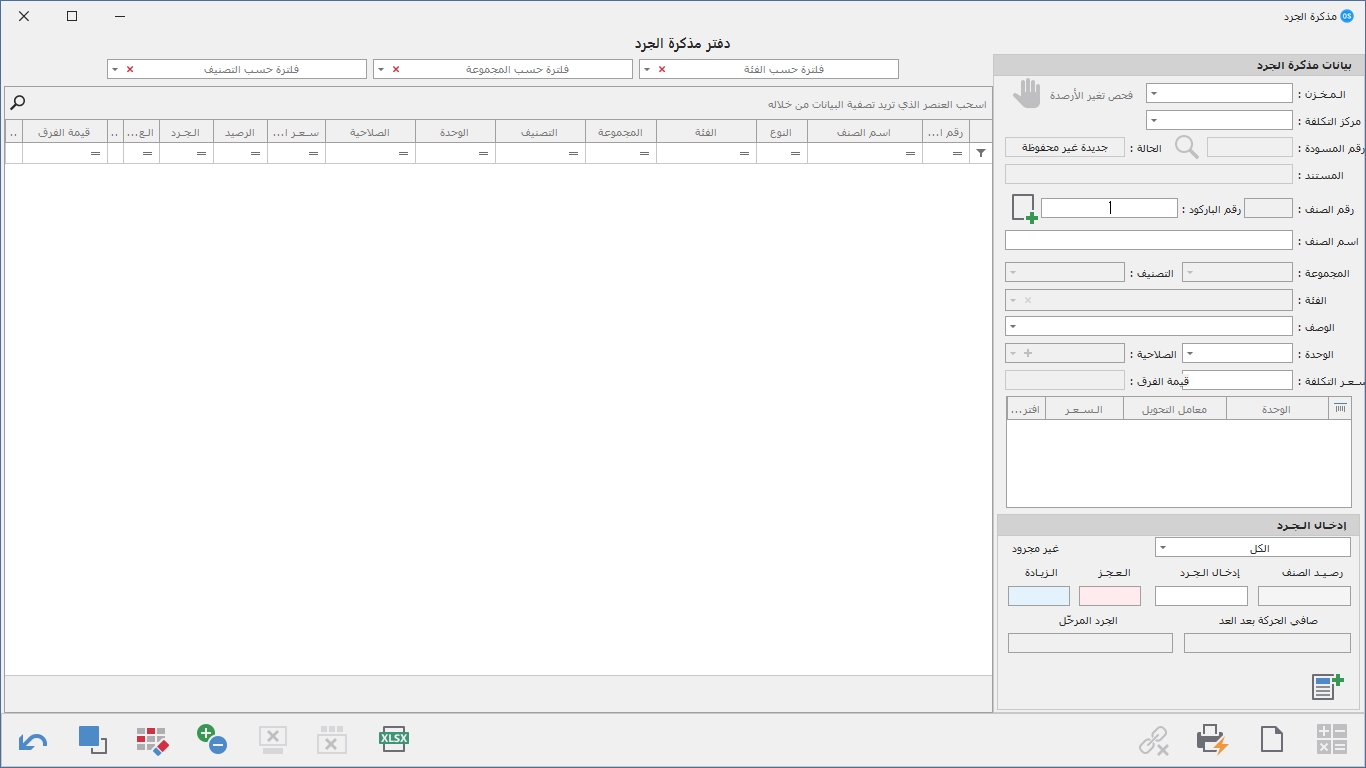
Task: Click the pink العجز field
Action: coord(1110,596)
